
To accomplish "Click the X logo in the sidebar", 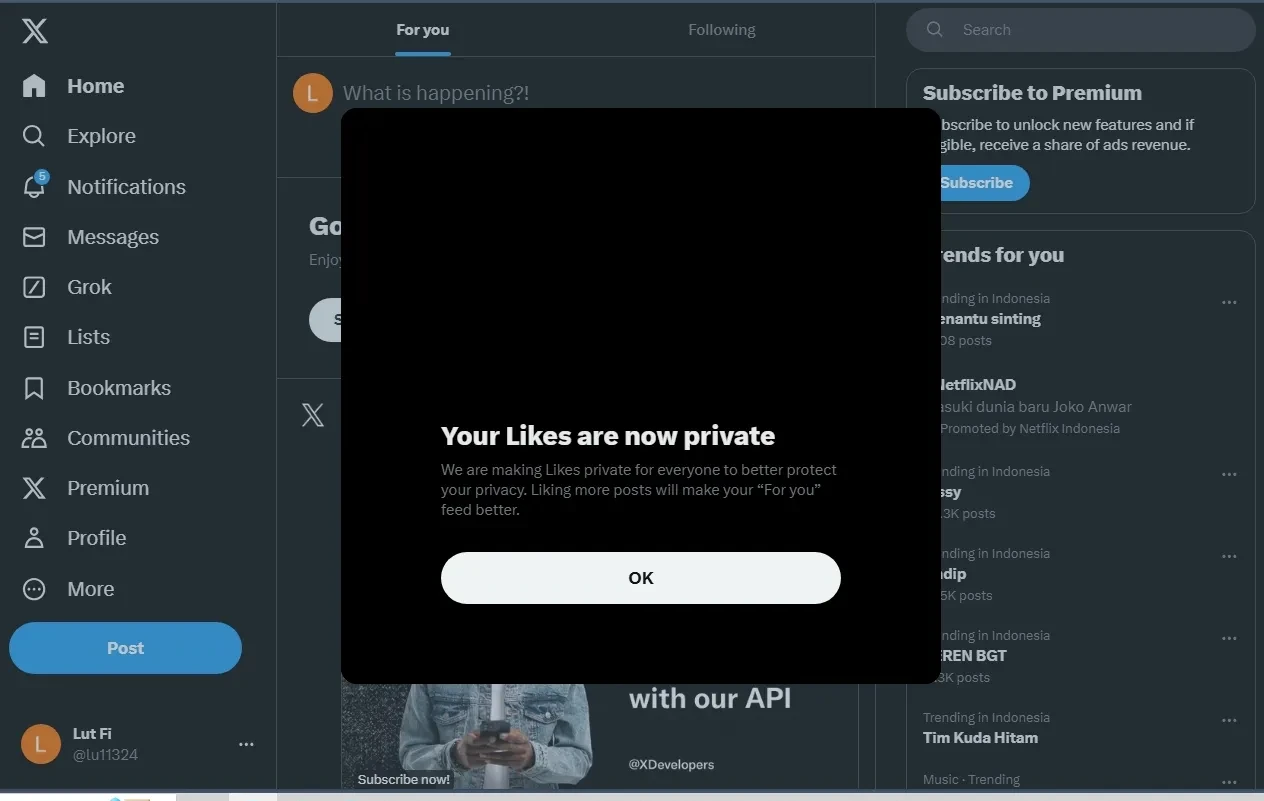I will click(x=34, y=31).
